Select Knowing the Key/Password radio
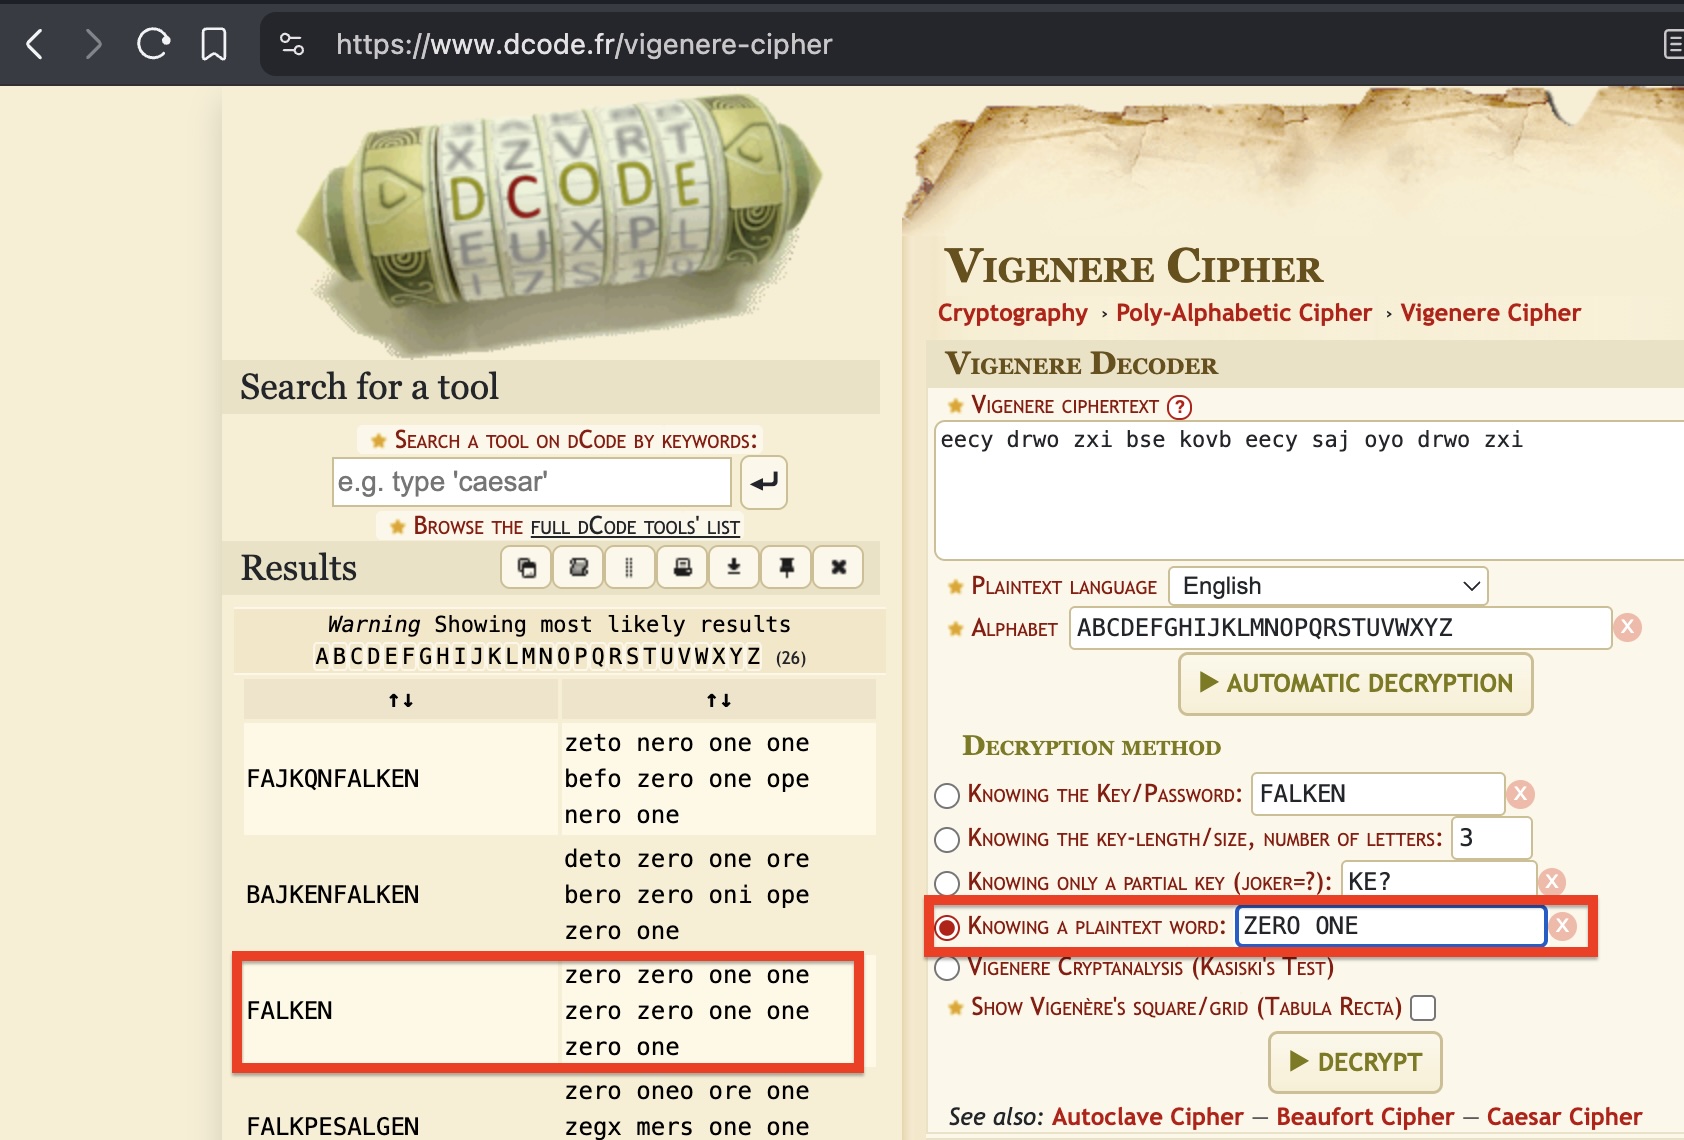Viewport: 1684px width, 1140px height. [x=946, y=796]
